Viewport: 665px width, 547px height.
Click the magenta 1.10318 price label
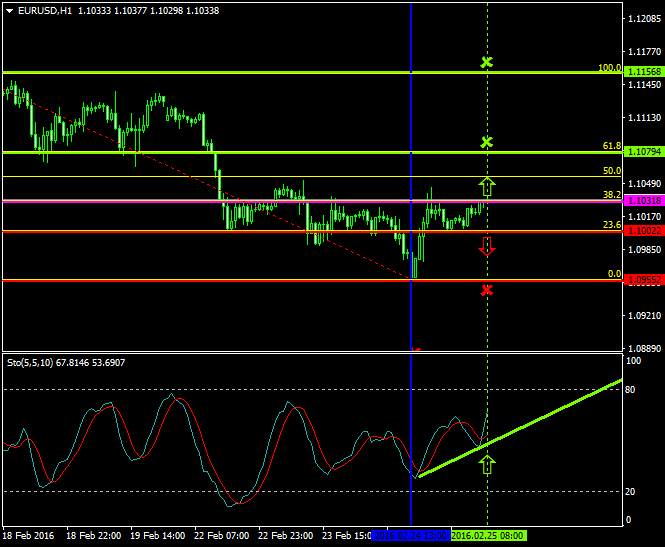click(x=641, y=201)
